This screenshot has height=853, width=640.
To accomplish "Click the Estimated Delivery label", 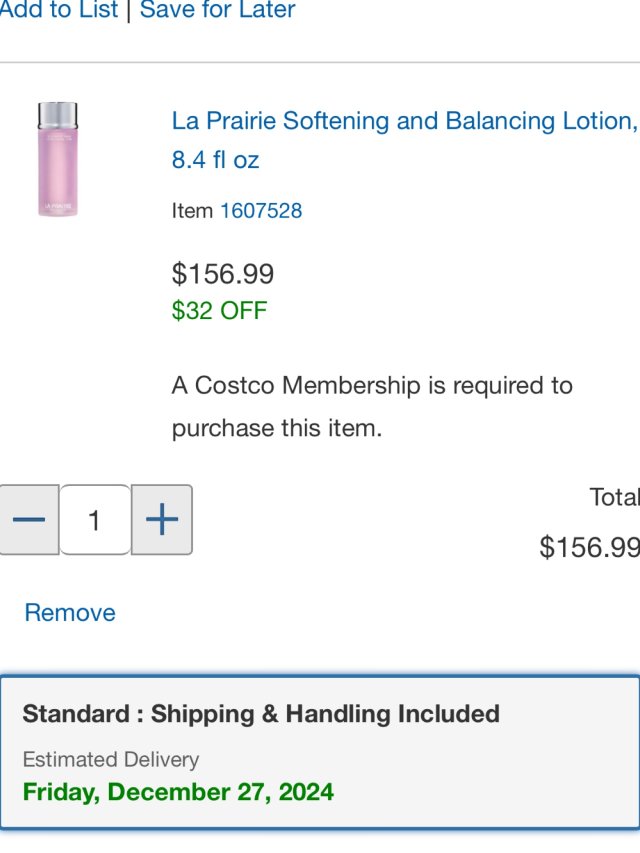I will click(111, 760).
